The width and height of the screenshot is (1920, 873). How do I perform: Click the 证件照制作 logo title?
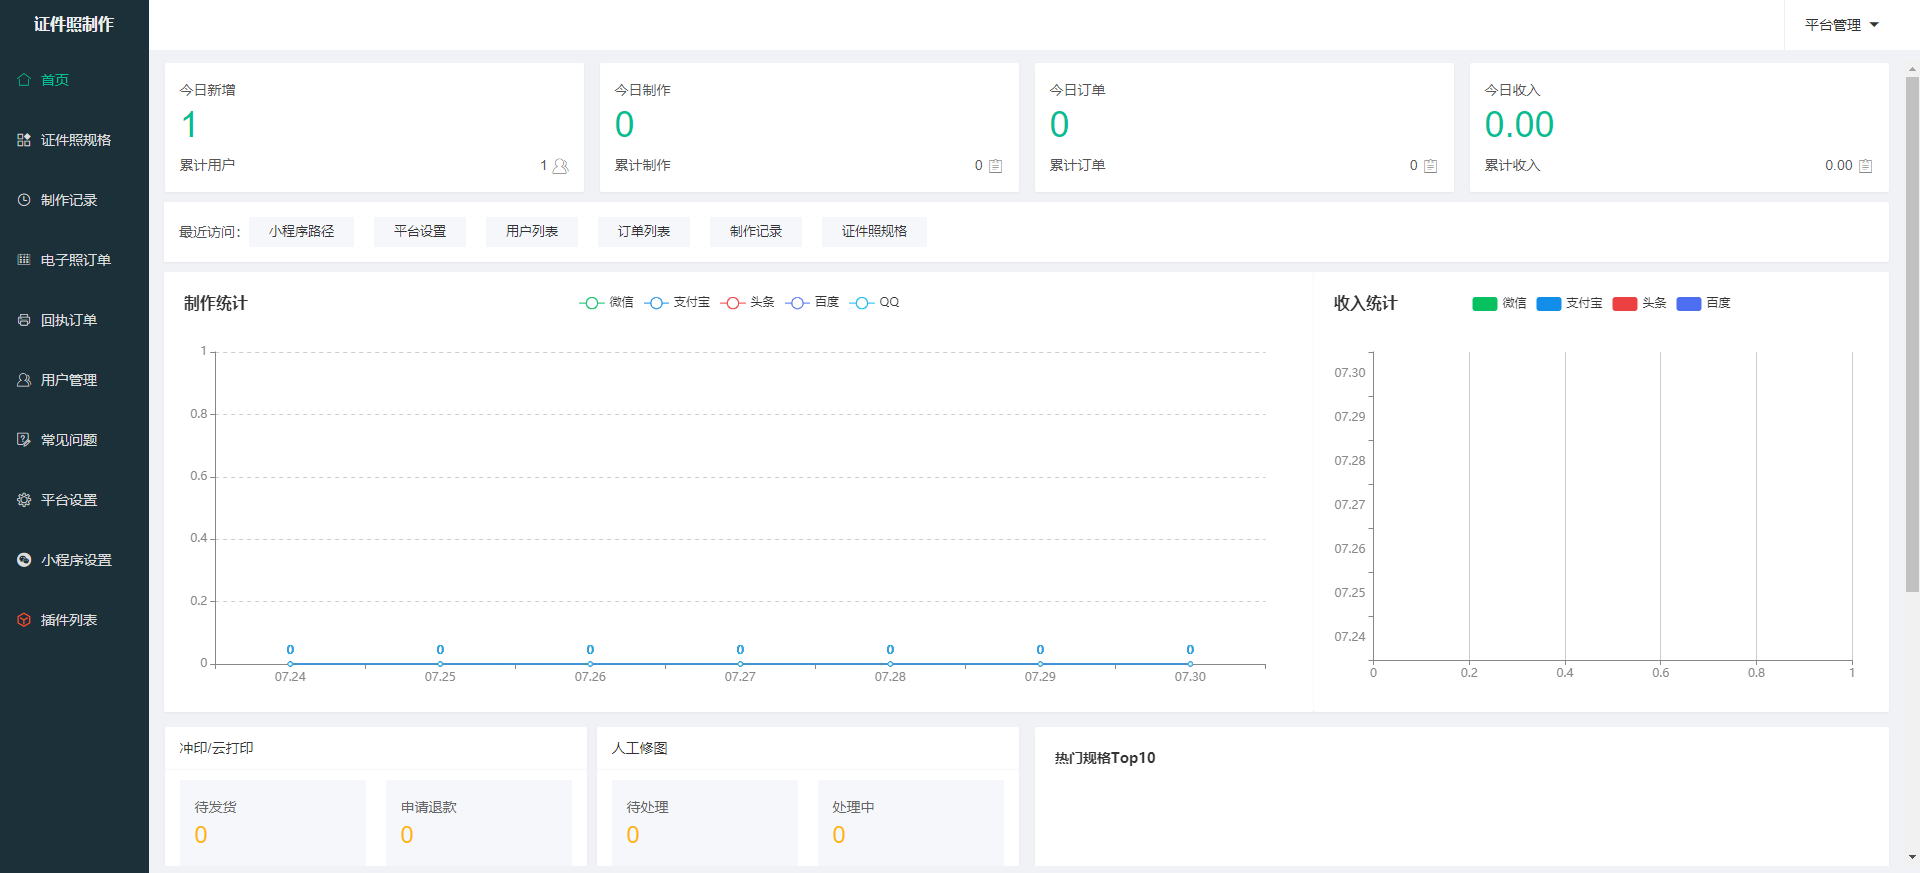(74, 25)
